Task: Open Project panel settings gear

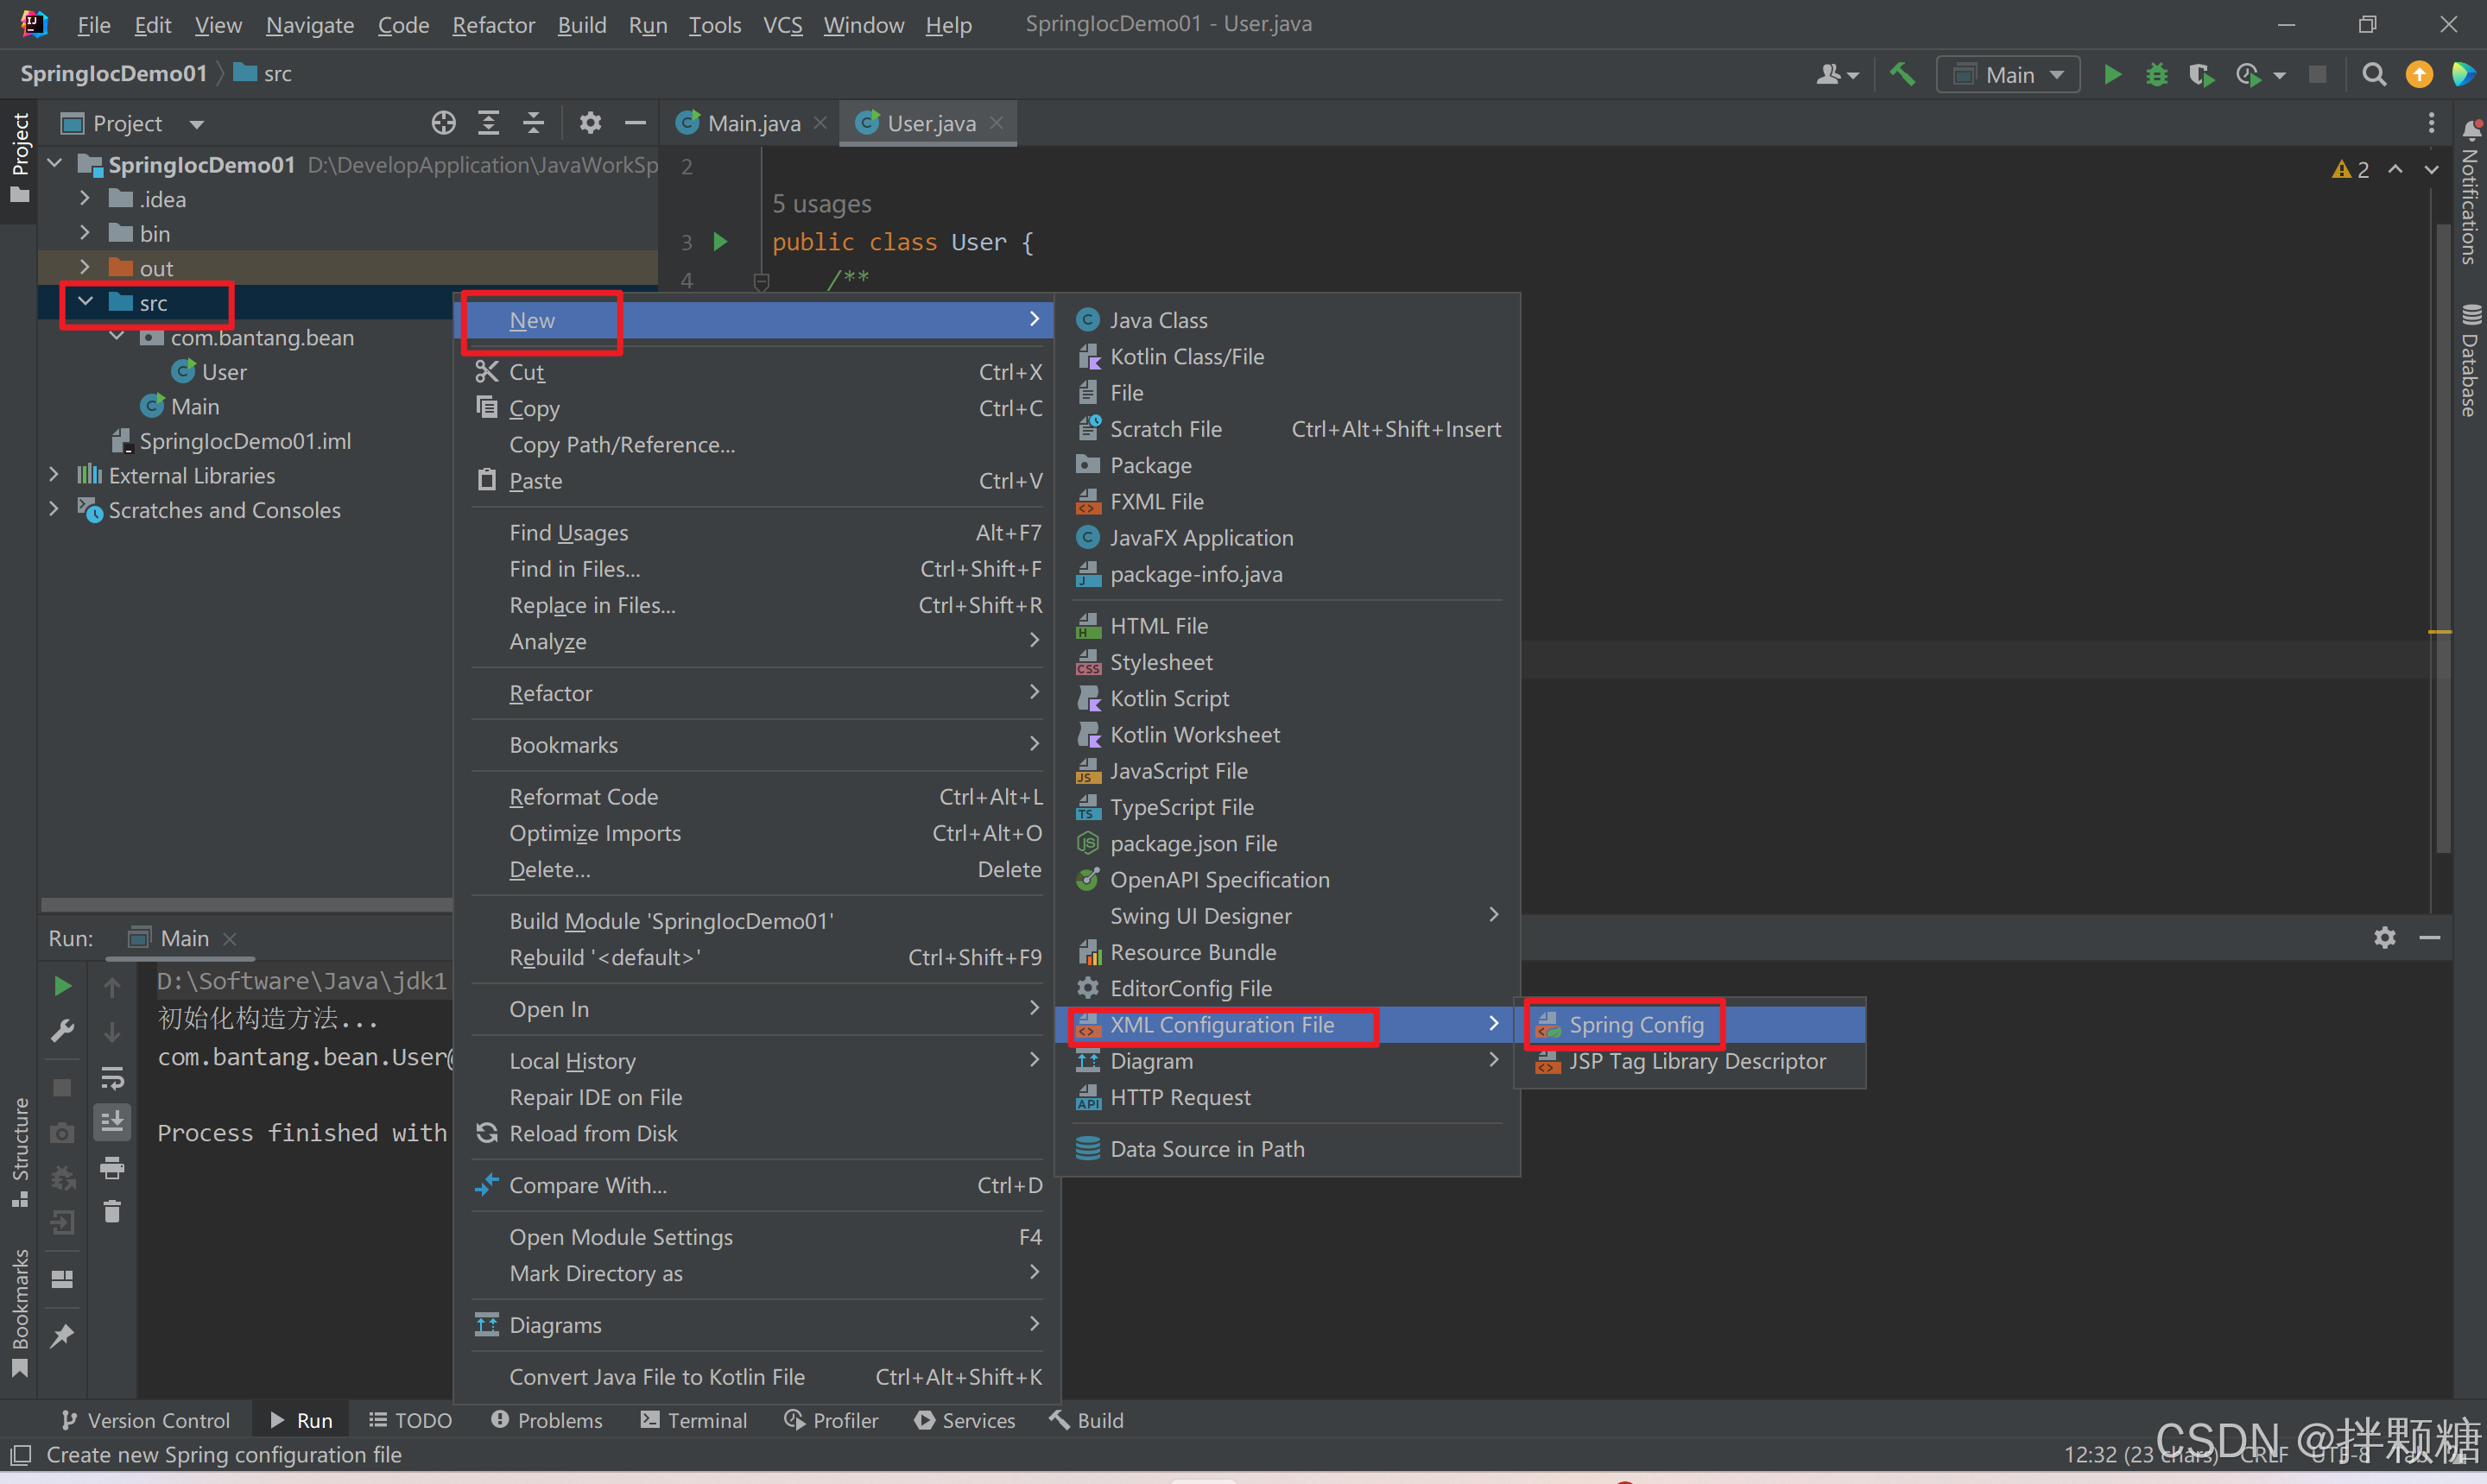Action: [590, 123]
